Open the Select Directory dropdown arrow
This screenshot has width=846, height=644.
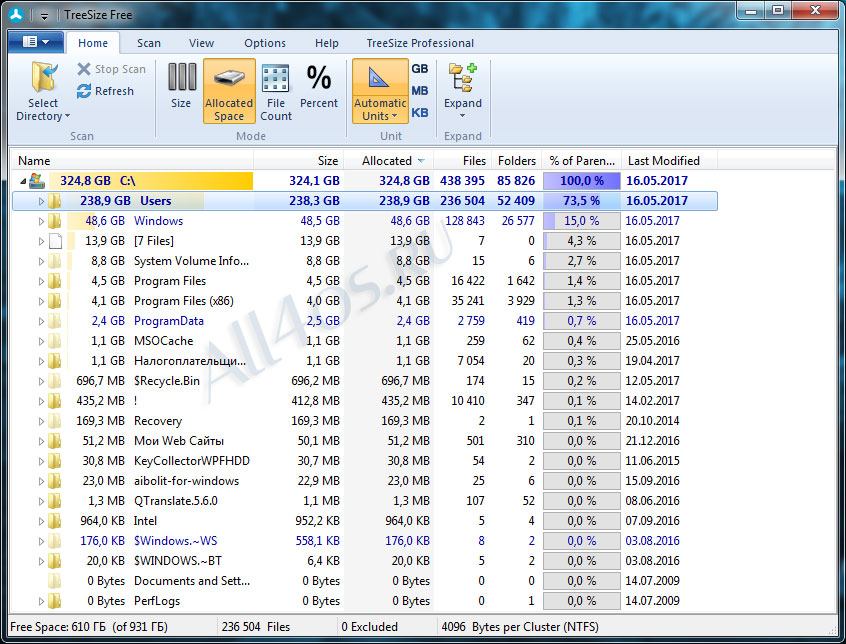[67, 116]
